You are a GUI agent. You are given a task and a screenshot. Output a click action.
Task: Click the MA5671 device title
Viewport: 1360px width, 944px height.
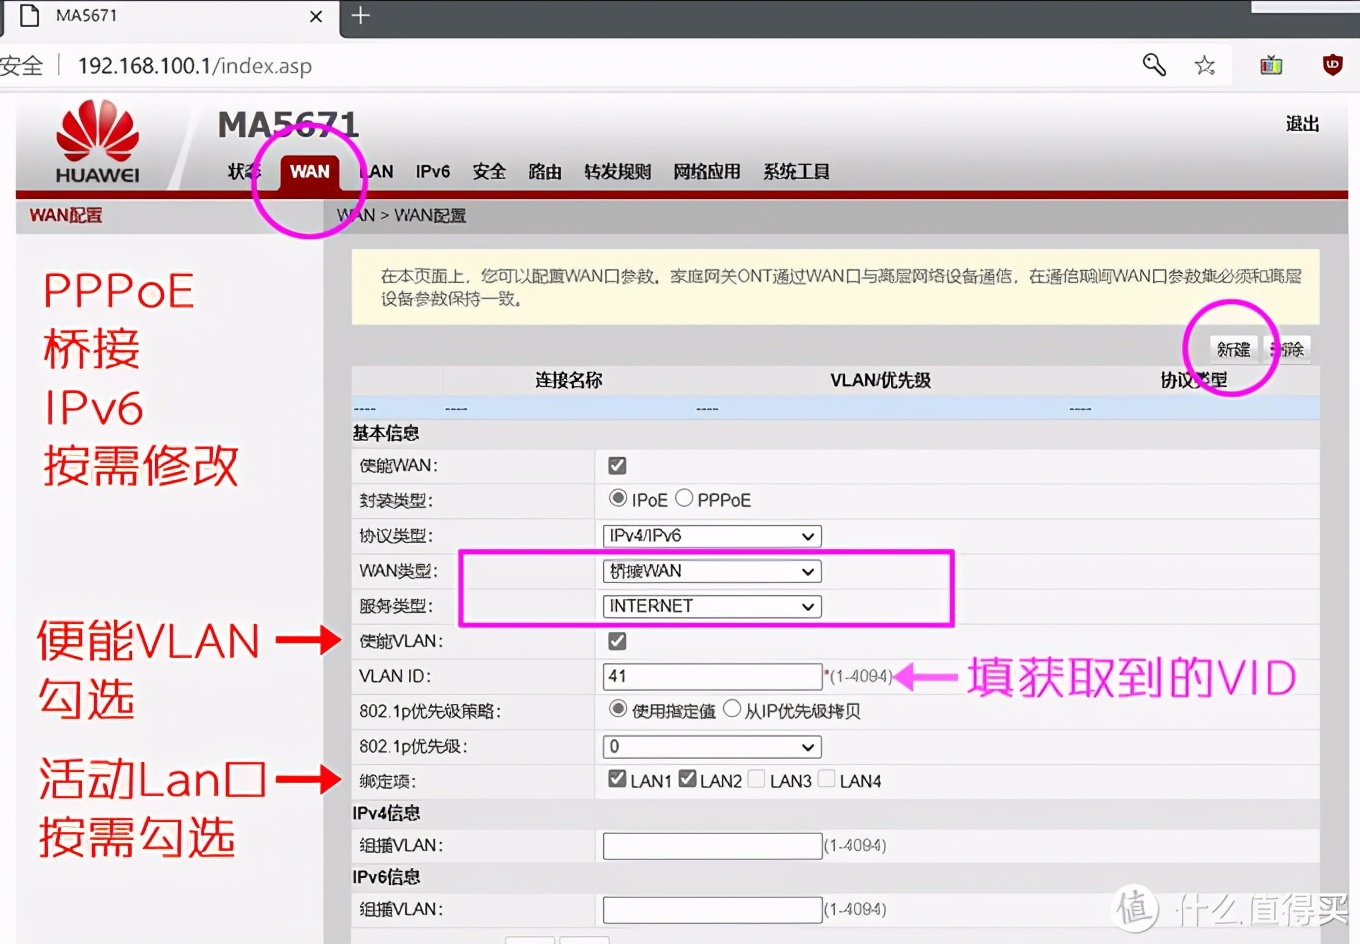pos(288,125)
